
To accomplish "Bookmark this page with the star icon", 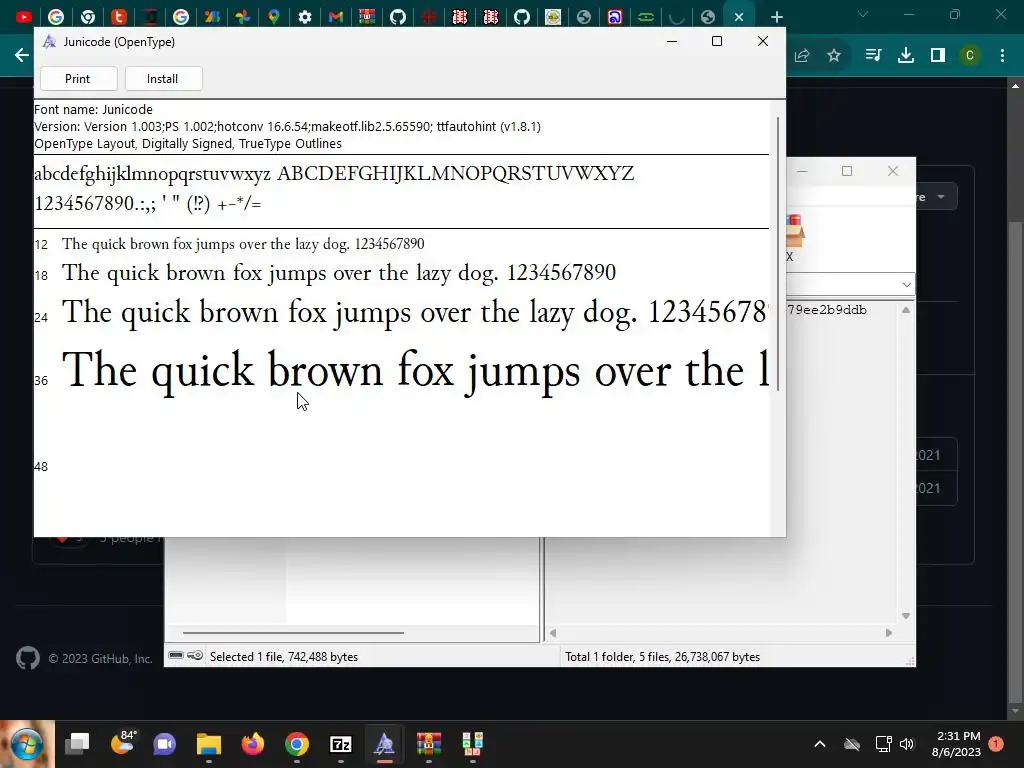I will tap(834, 56).
